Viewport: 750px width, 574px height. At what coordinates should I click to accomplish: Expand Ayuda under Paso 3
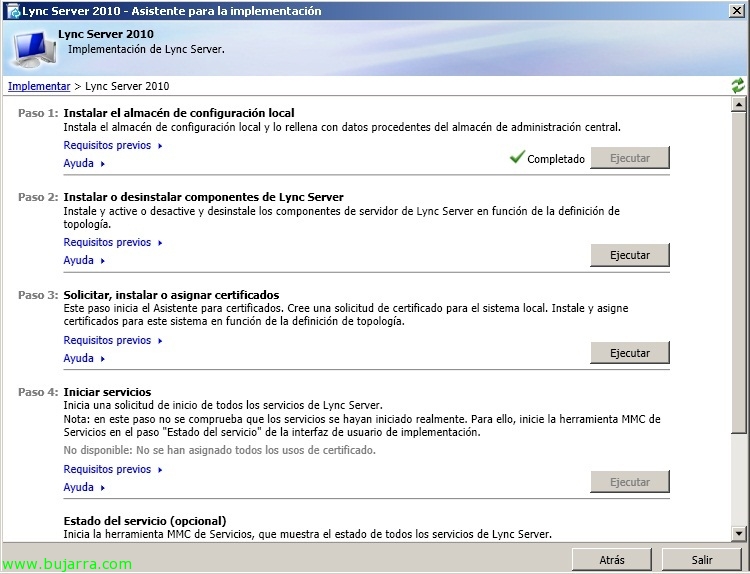(x=84, y=358)
